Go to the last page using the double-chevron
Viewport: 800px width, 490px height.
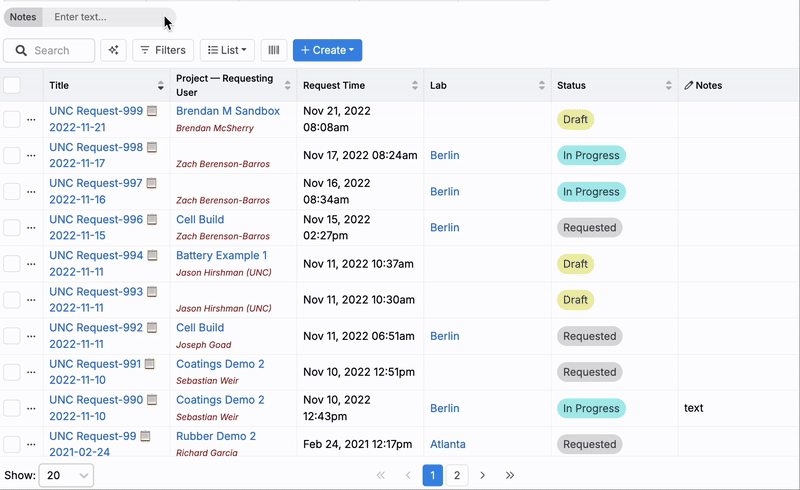[x=510, y=476]
